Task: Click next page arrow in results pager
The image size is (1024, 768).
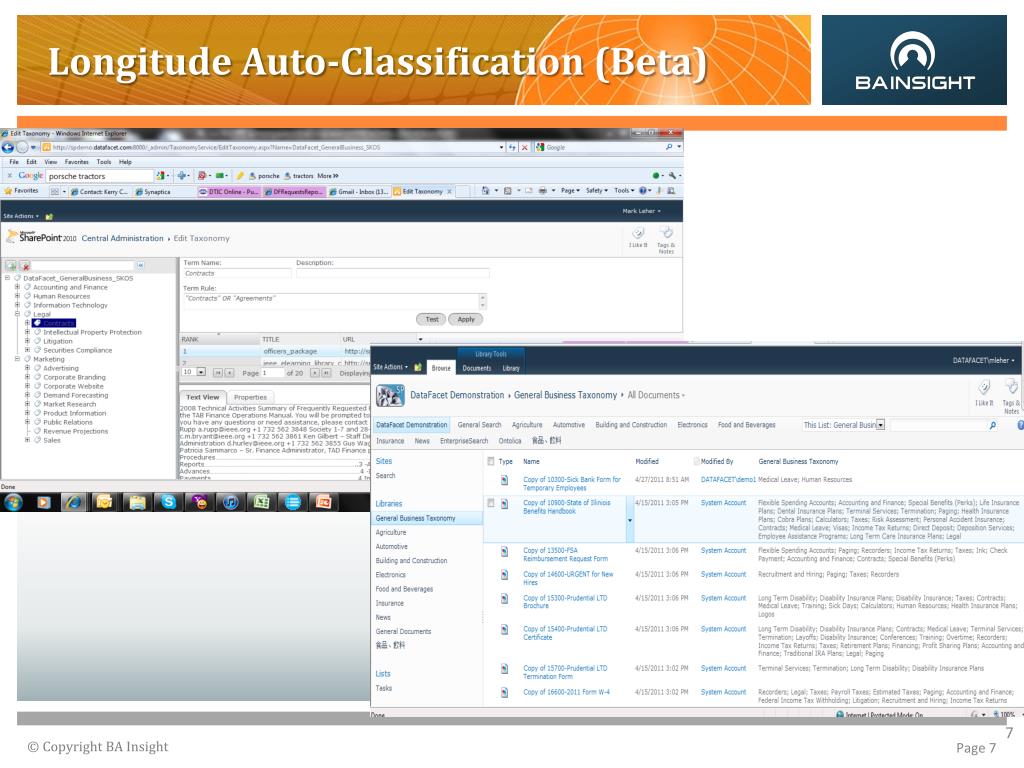Action: click(315, 373)
